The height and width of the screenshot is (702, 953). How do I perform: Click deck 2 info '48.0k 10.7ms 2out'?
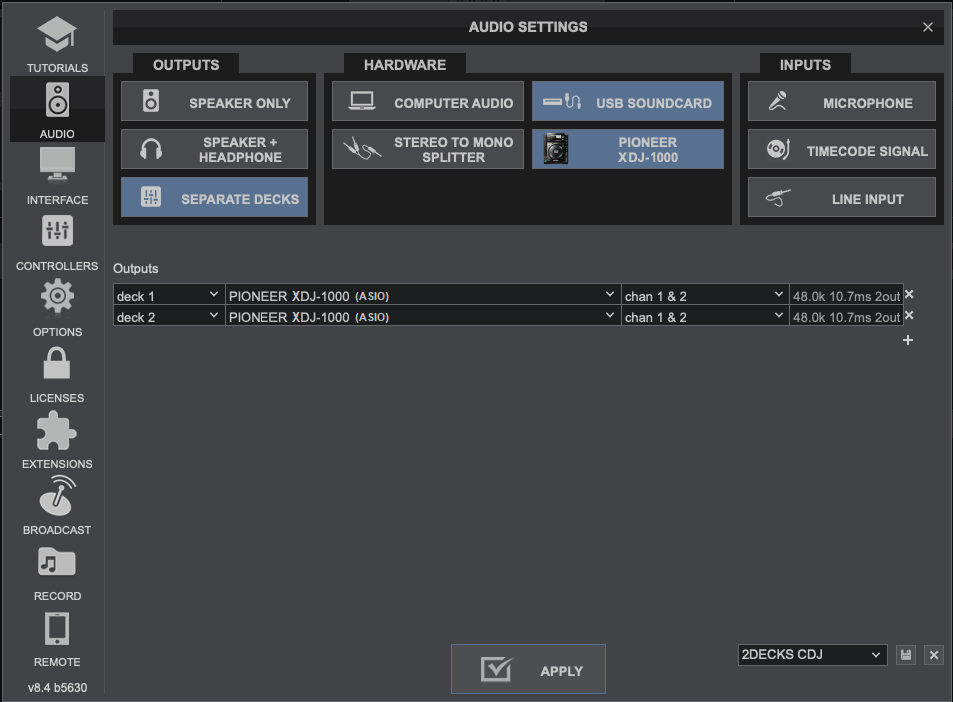coord(846,317)
